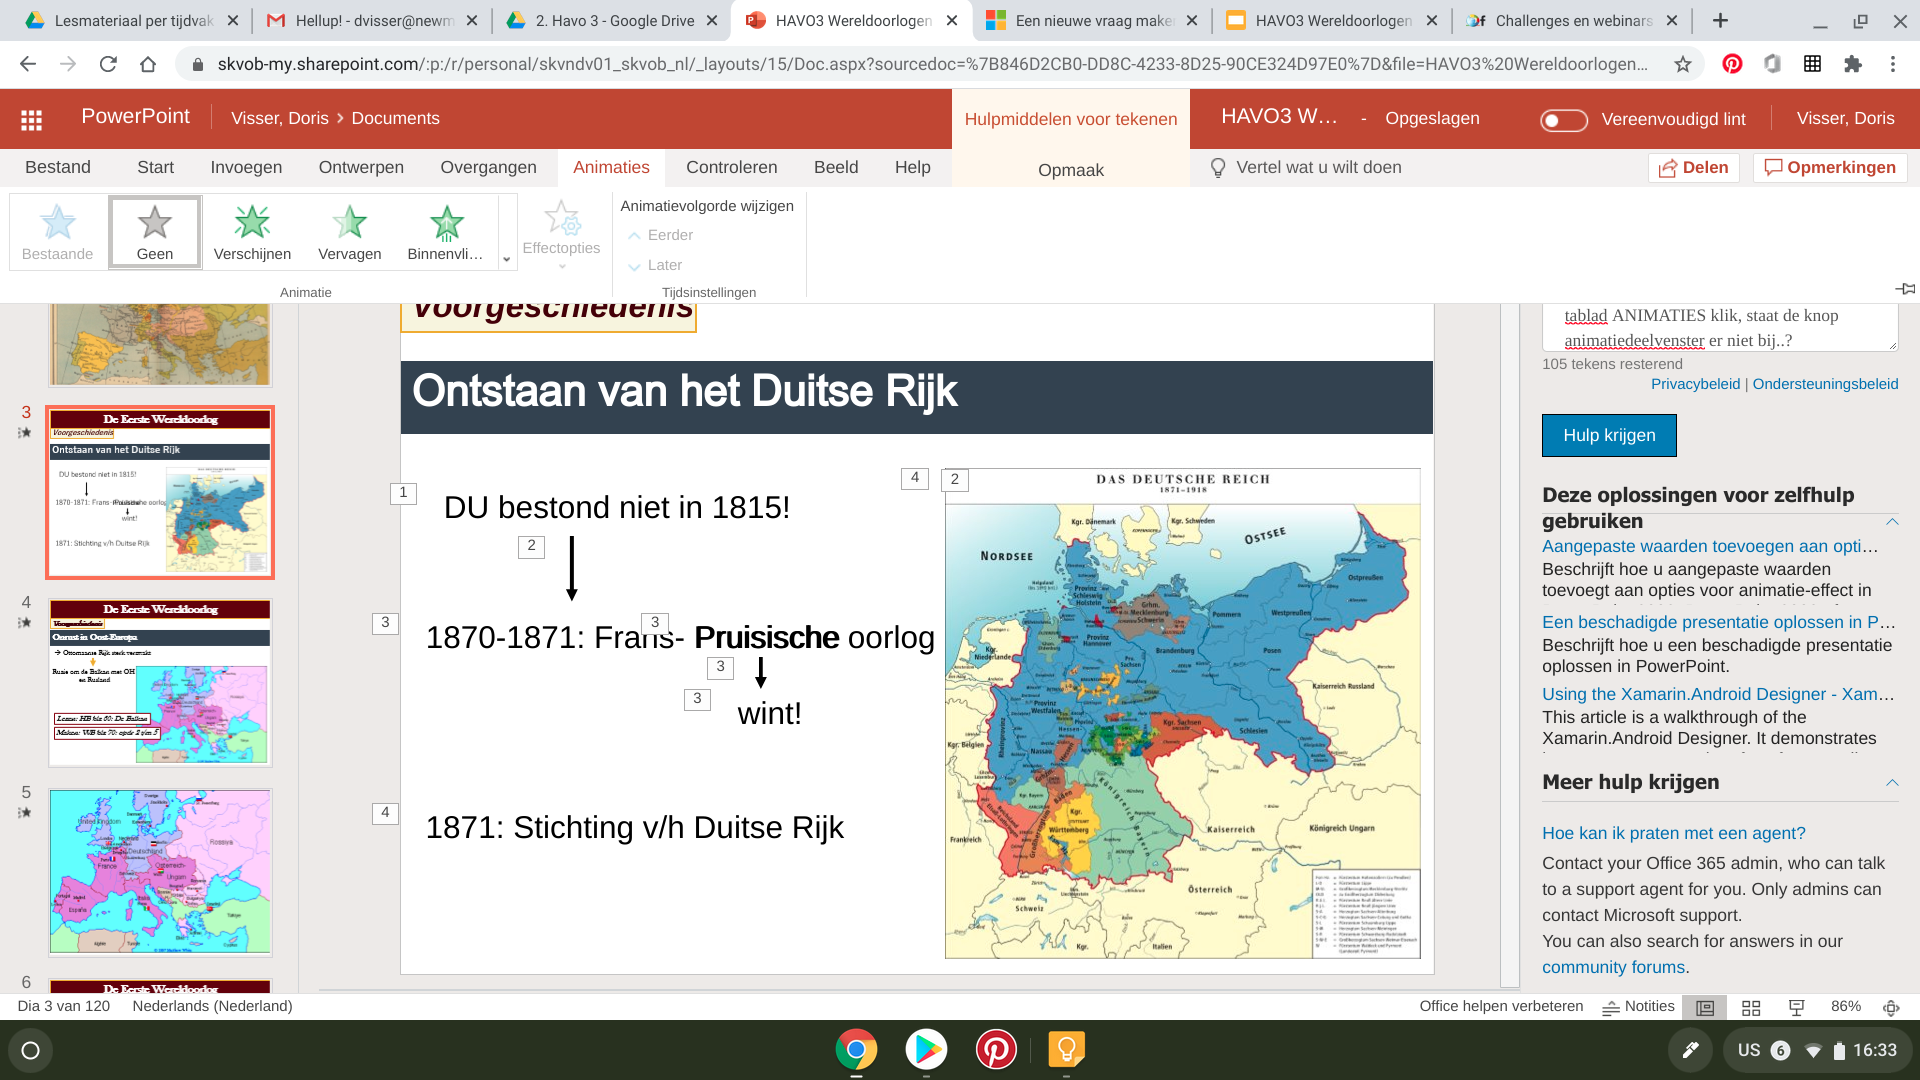Viewport: 1920px width, 1080px height.
Task: Start the slideshow from status bar
Action: [x=1796, y=1007]
